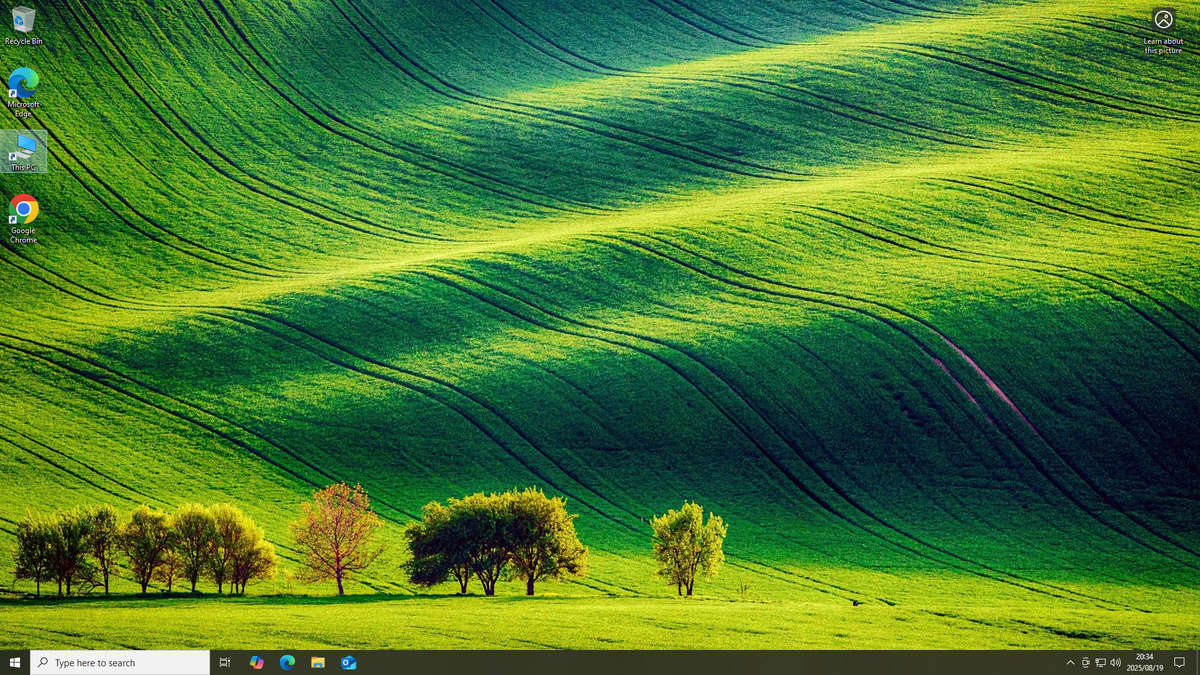Click the Learn about this picture icon
1200x675 pixels.
coord(1163,22)
